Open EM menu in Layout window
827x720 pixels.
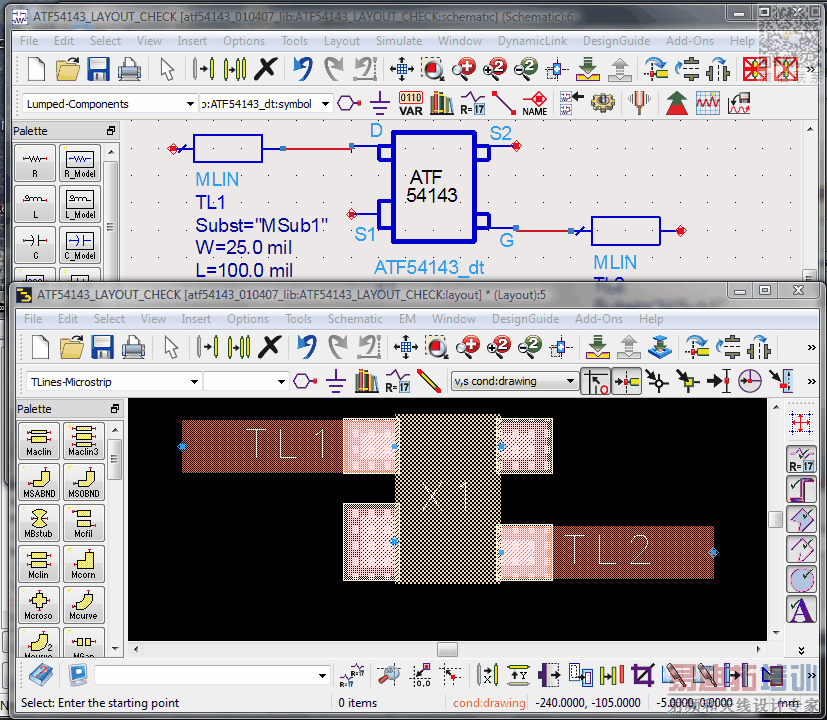pyautogui.click(x=407, y=319)
